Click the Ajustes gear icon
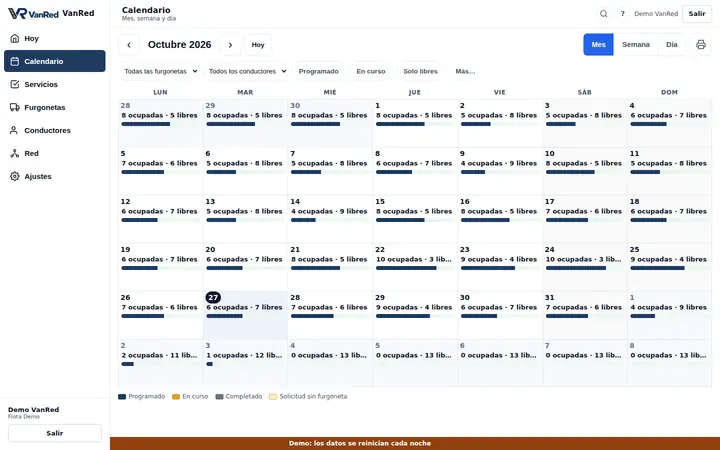The width and height of the screenshot is (720, 450). click(x=15, y=176)
